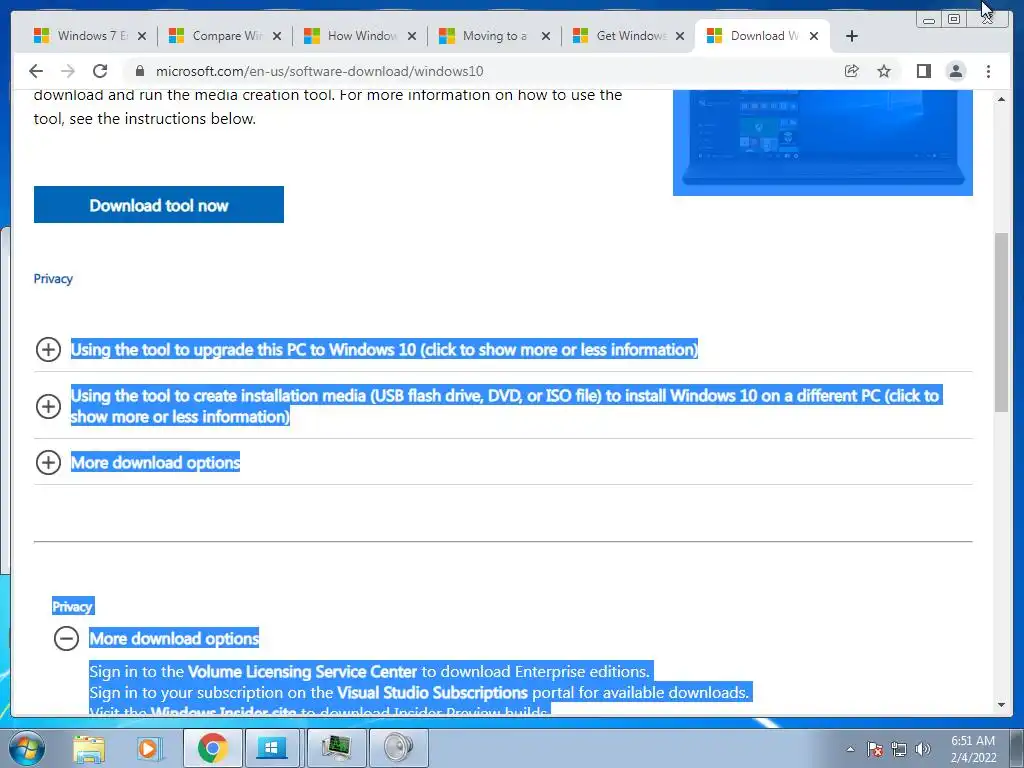Click upgrade this PC to Windows 10 heading
The image size is (1024, 768).
(x=384, y=349)
